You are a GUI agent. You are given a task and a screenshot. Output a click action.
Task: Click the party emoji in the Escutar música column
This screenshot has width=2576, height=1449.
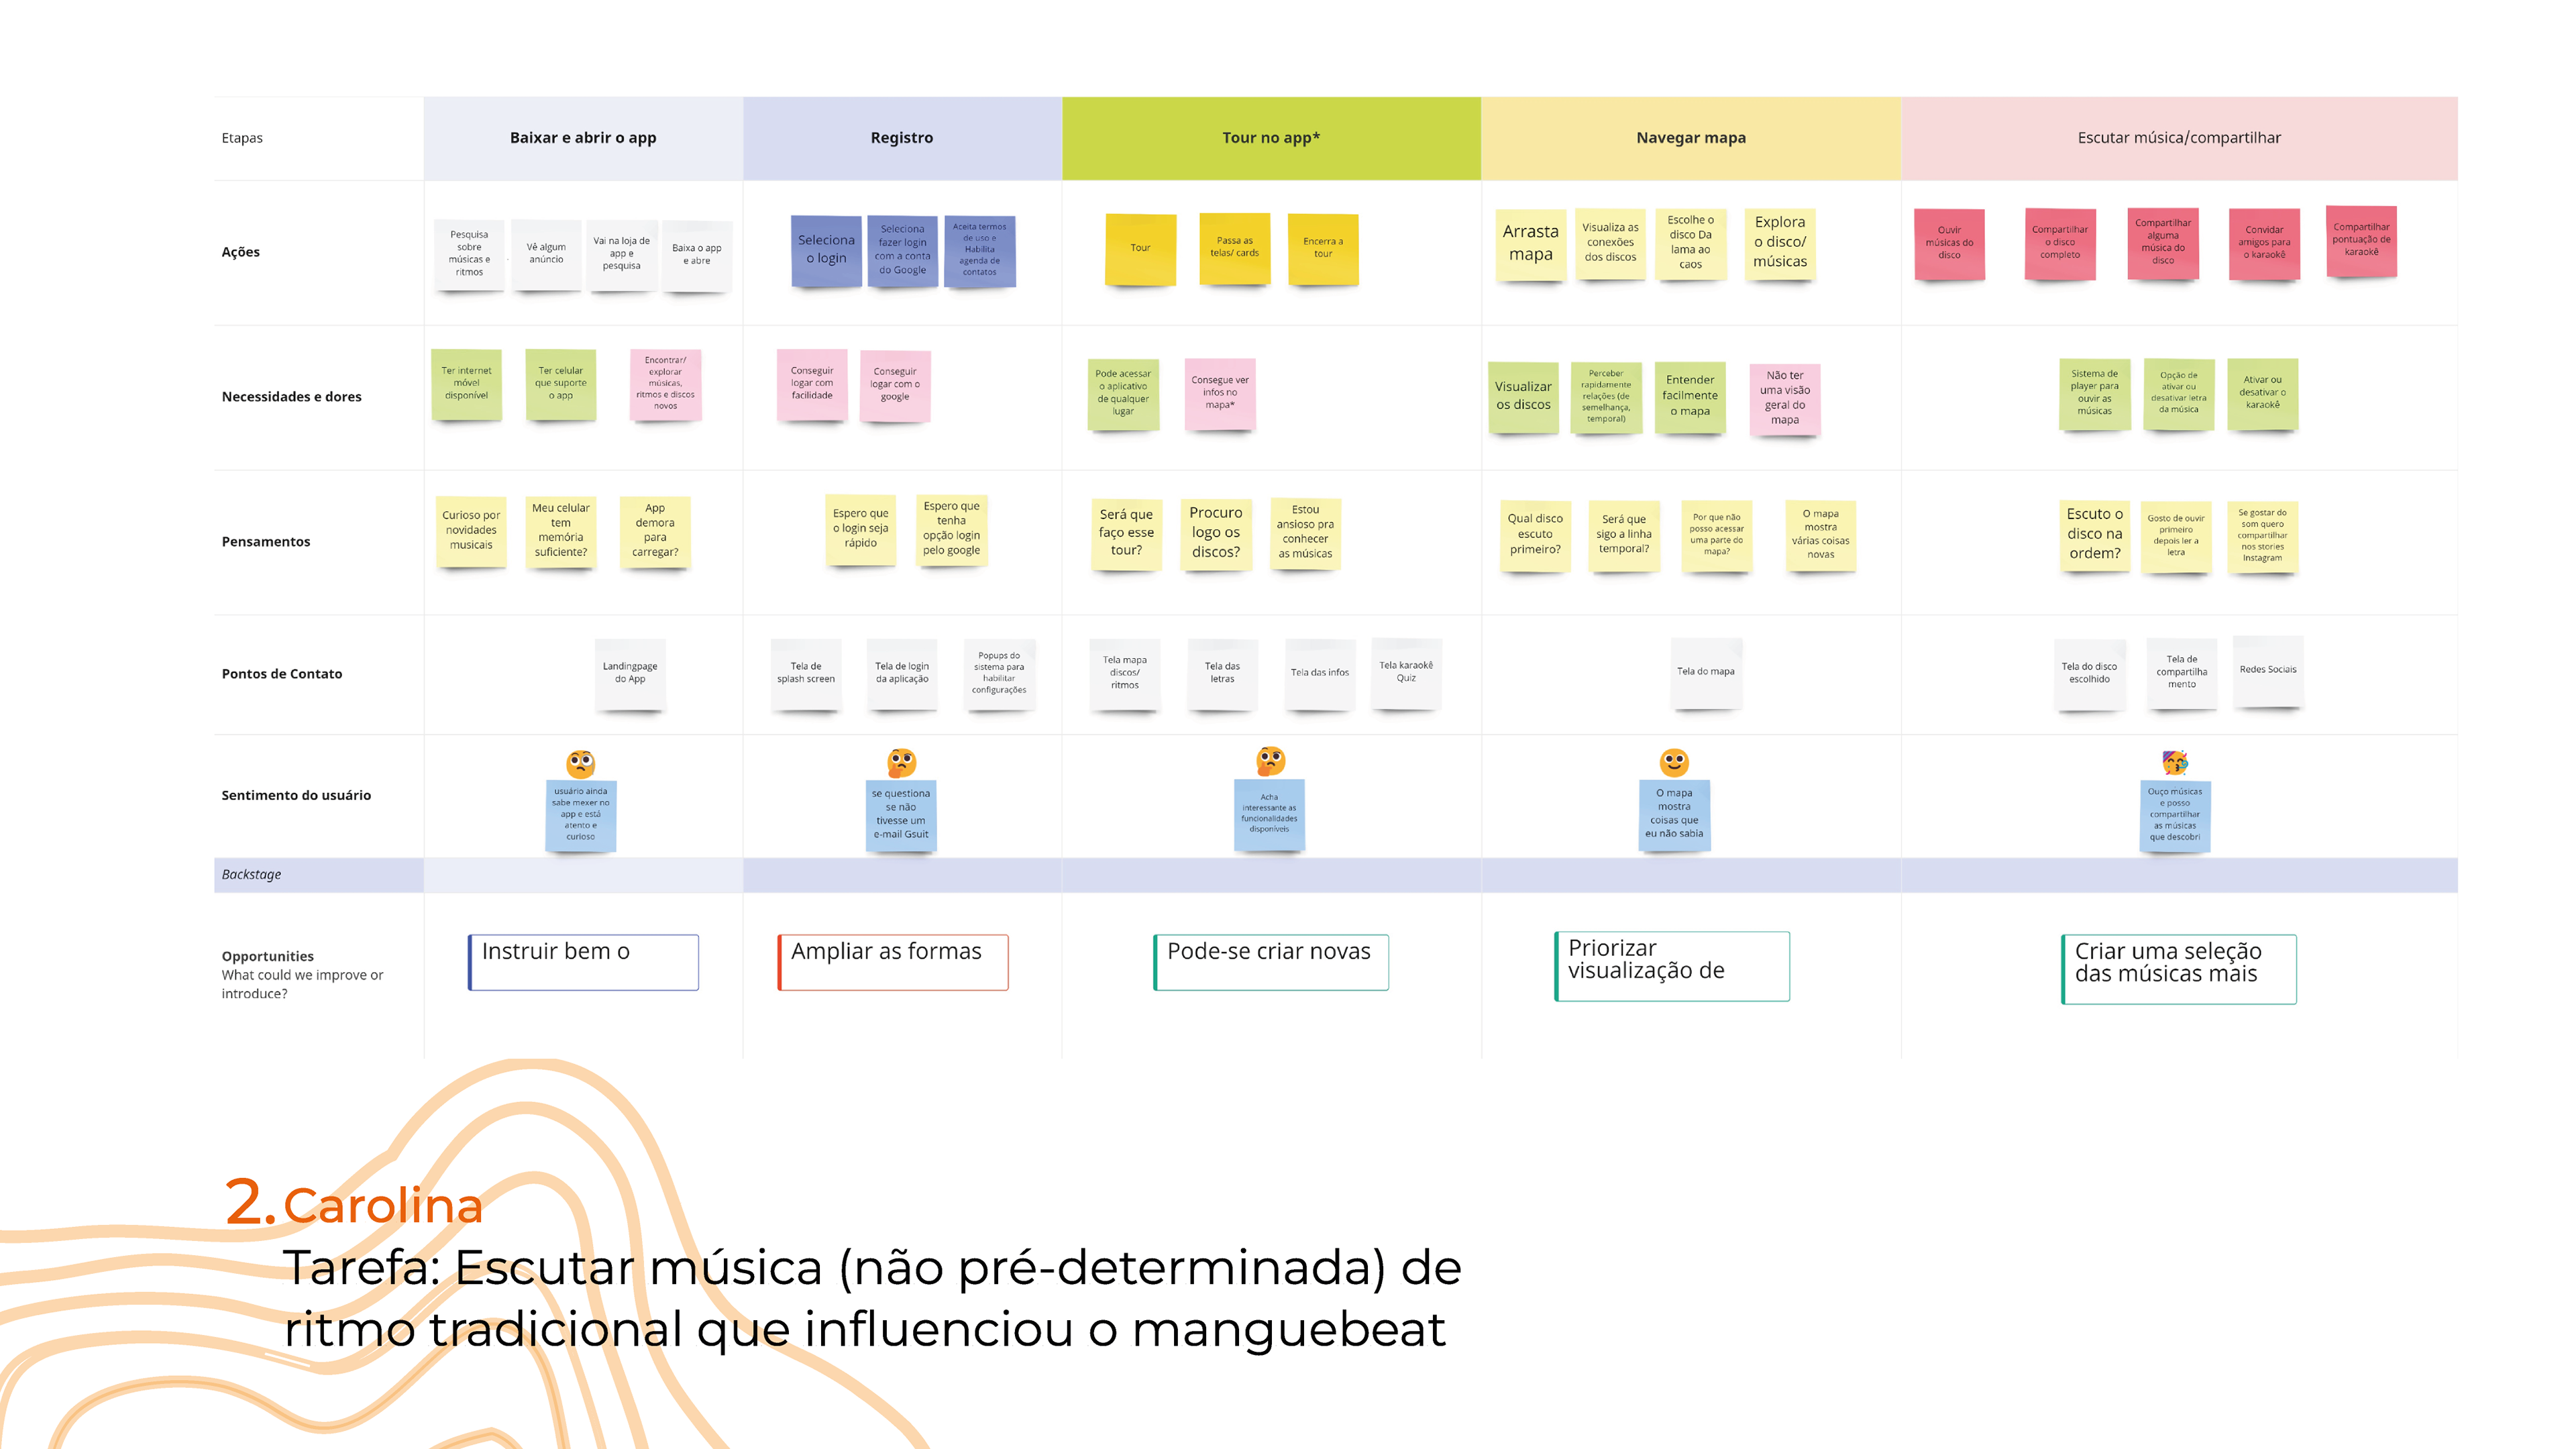coord(2175,763)
